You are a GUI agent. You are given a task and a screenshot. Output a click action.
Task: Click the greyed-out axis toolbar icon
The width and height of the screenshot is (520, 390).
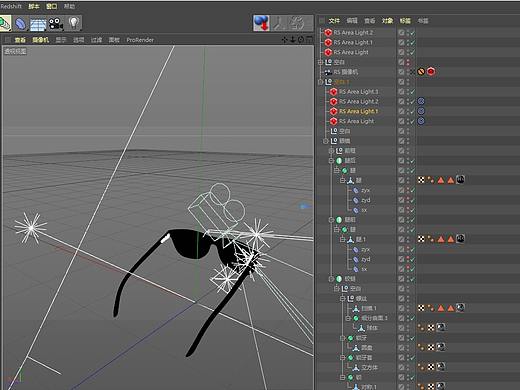(x=278, y=23)
